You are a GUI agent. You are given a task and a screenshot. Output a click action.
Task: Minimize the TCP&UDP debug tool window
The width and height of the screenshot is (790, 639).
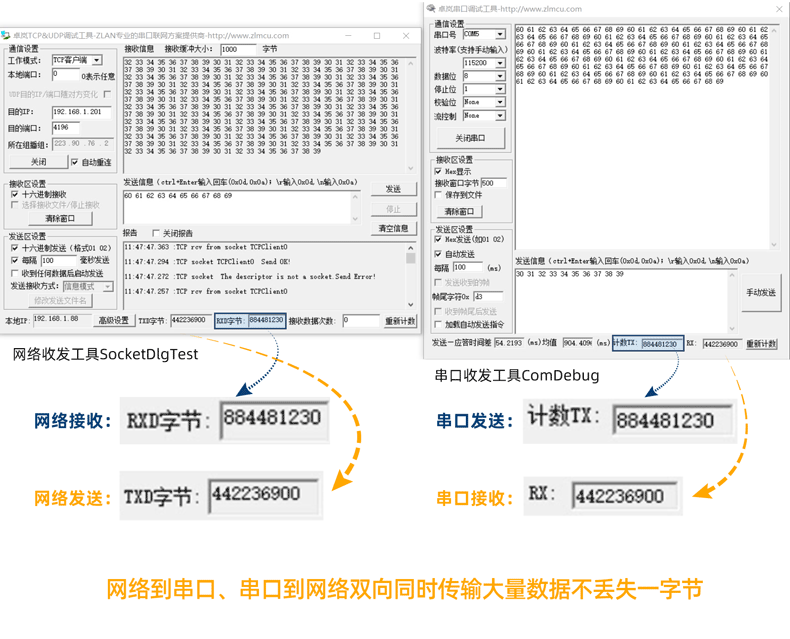[349, 36]
